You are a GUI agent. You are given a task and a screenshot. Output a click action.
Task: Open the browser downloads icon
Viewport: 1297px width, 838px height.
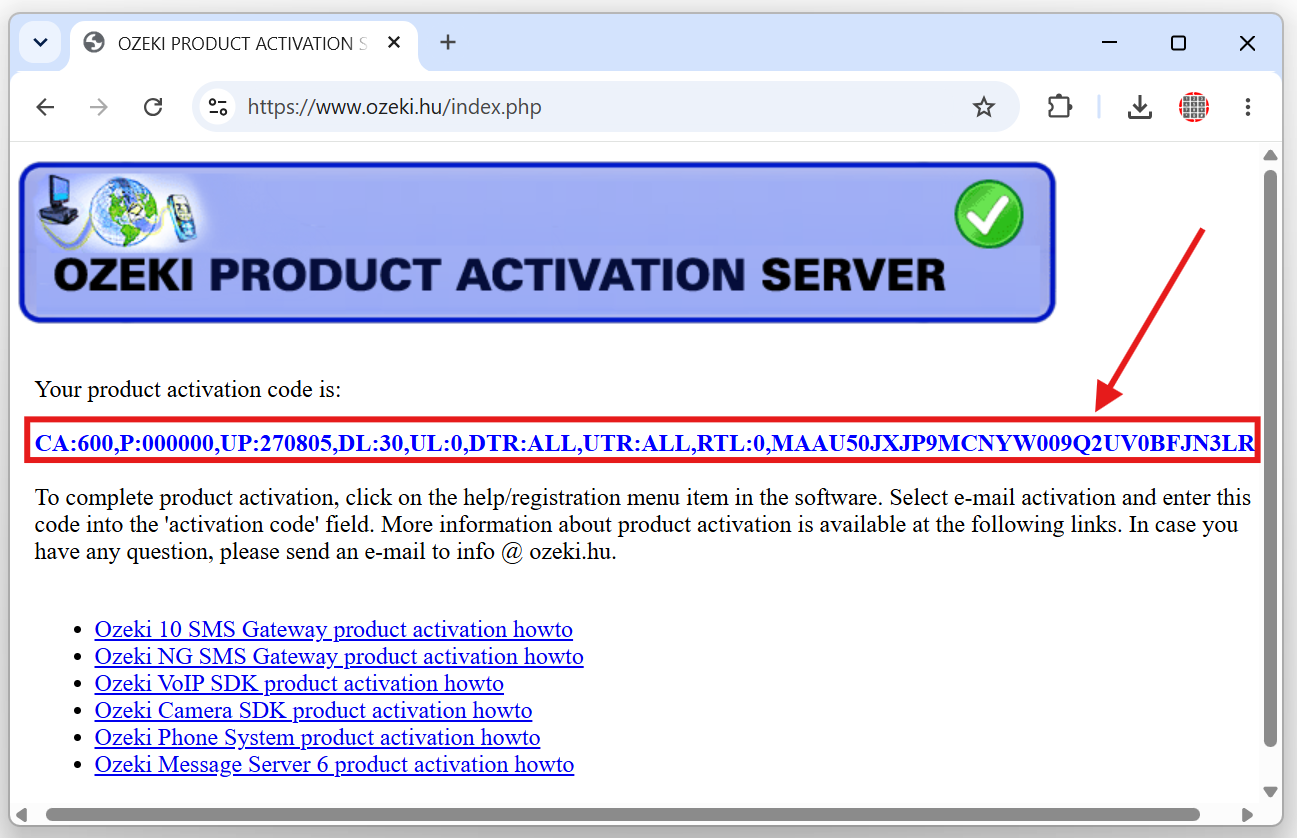[1140, 107]
